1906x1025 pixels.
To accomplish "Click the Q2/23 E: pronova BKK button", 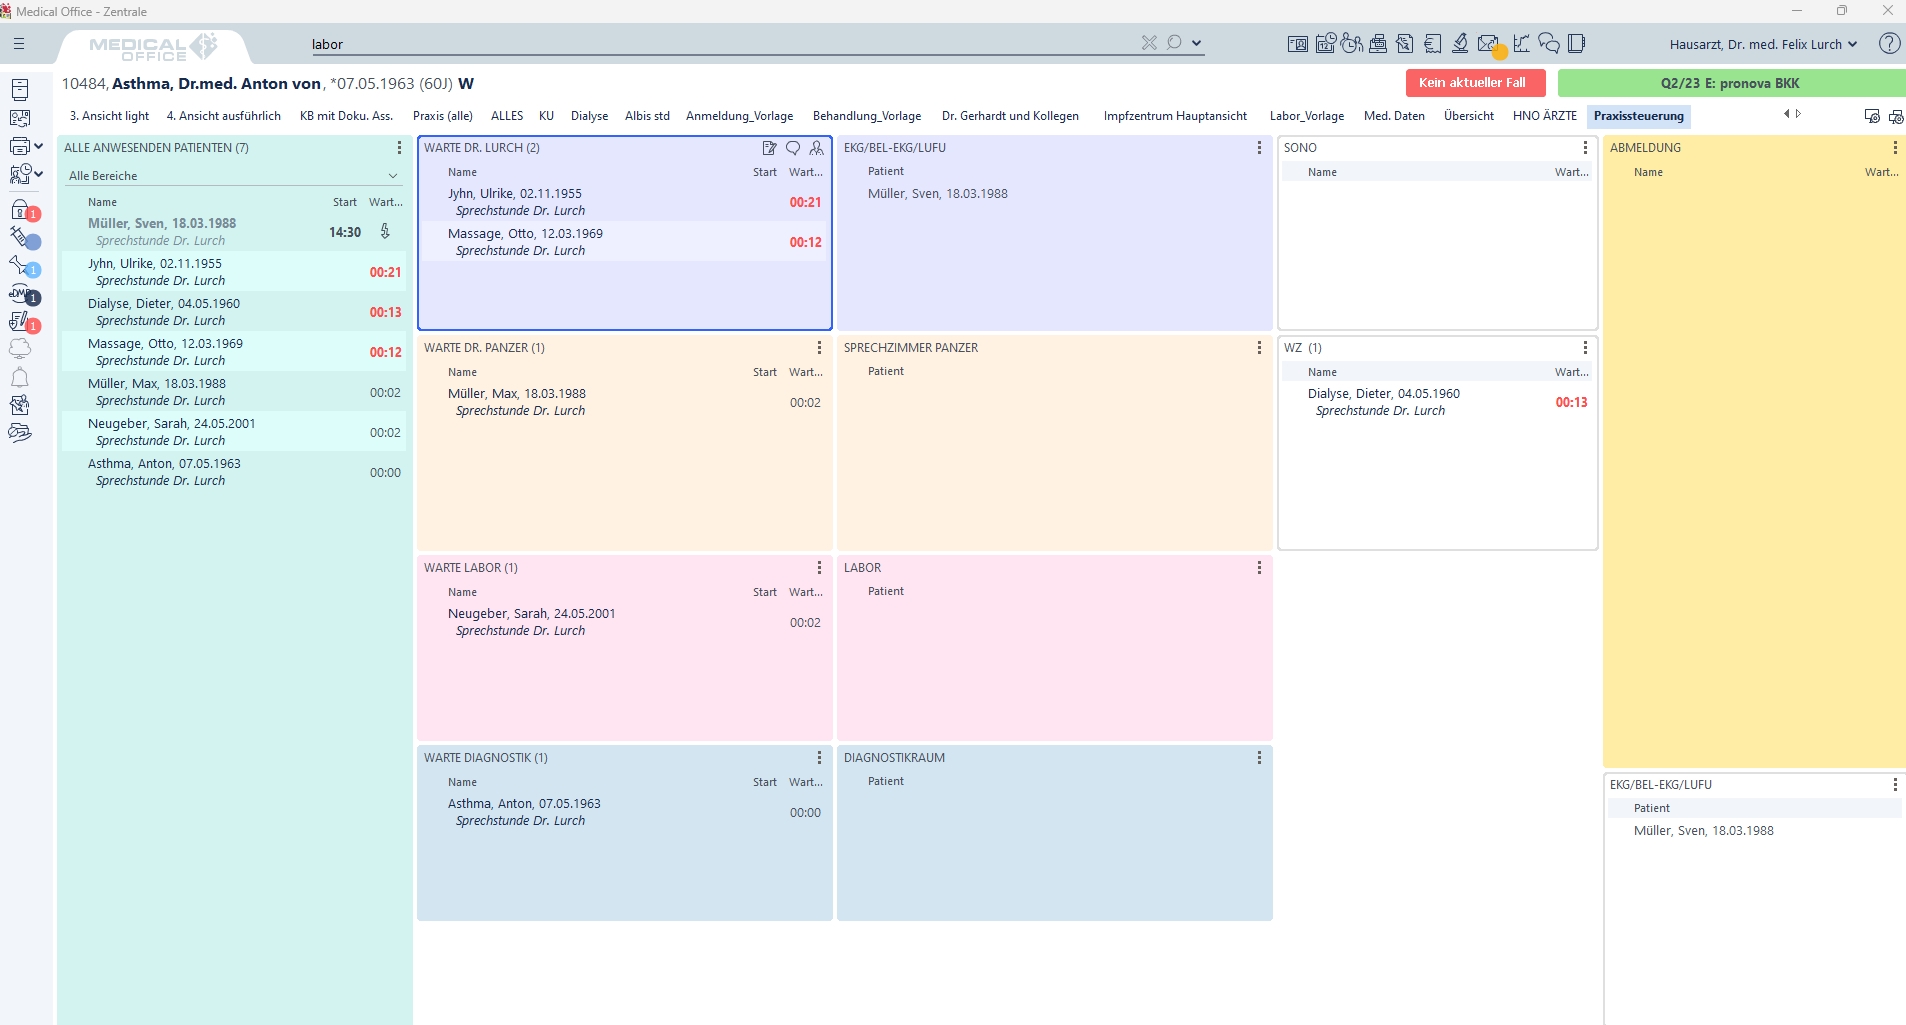I will pos(1731,83).
